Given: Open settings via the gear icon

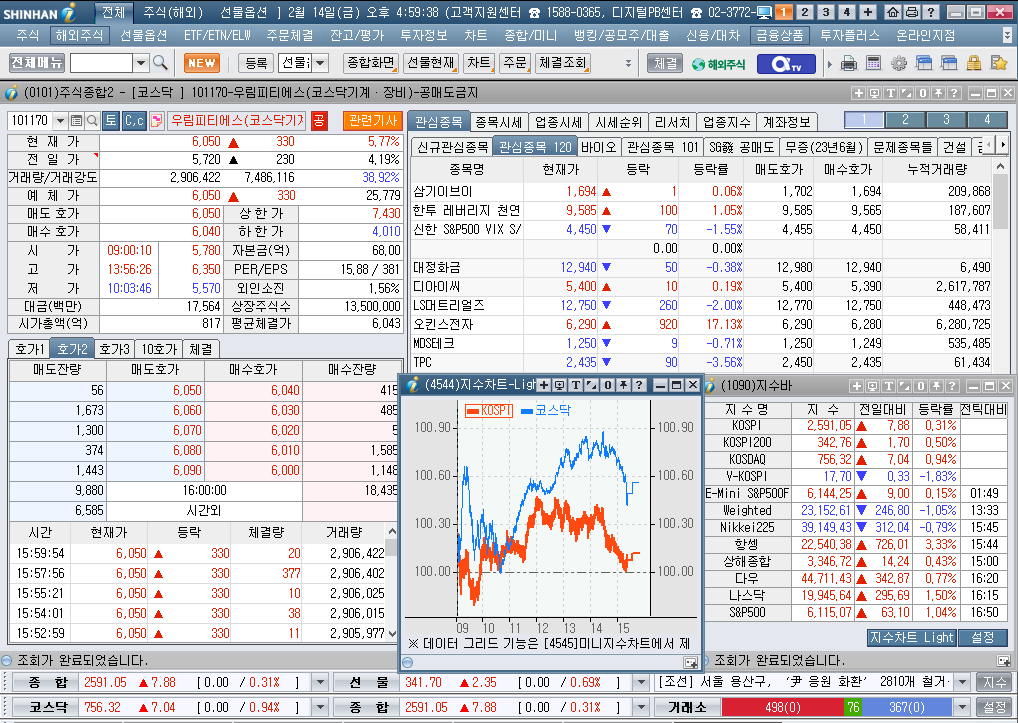Looking at the screenshot, I should click(x=899, y=63).
